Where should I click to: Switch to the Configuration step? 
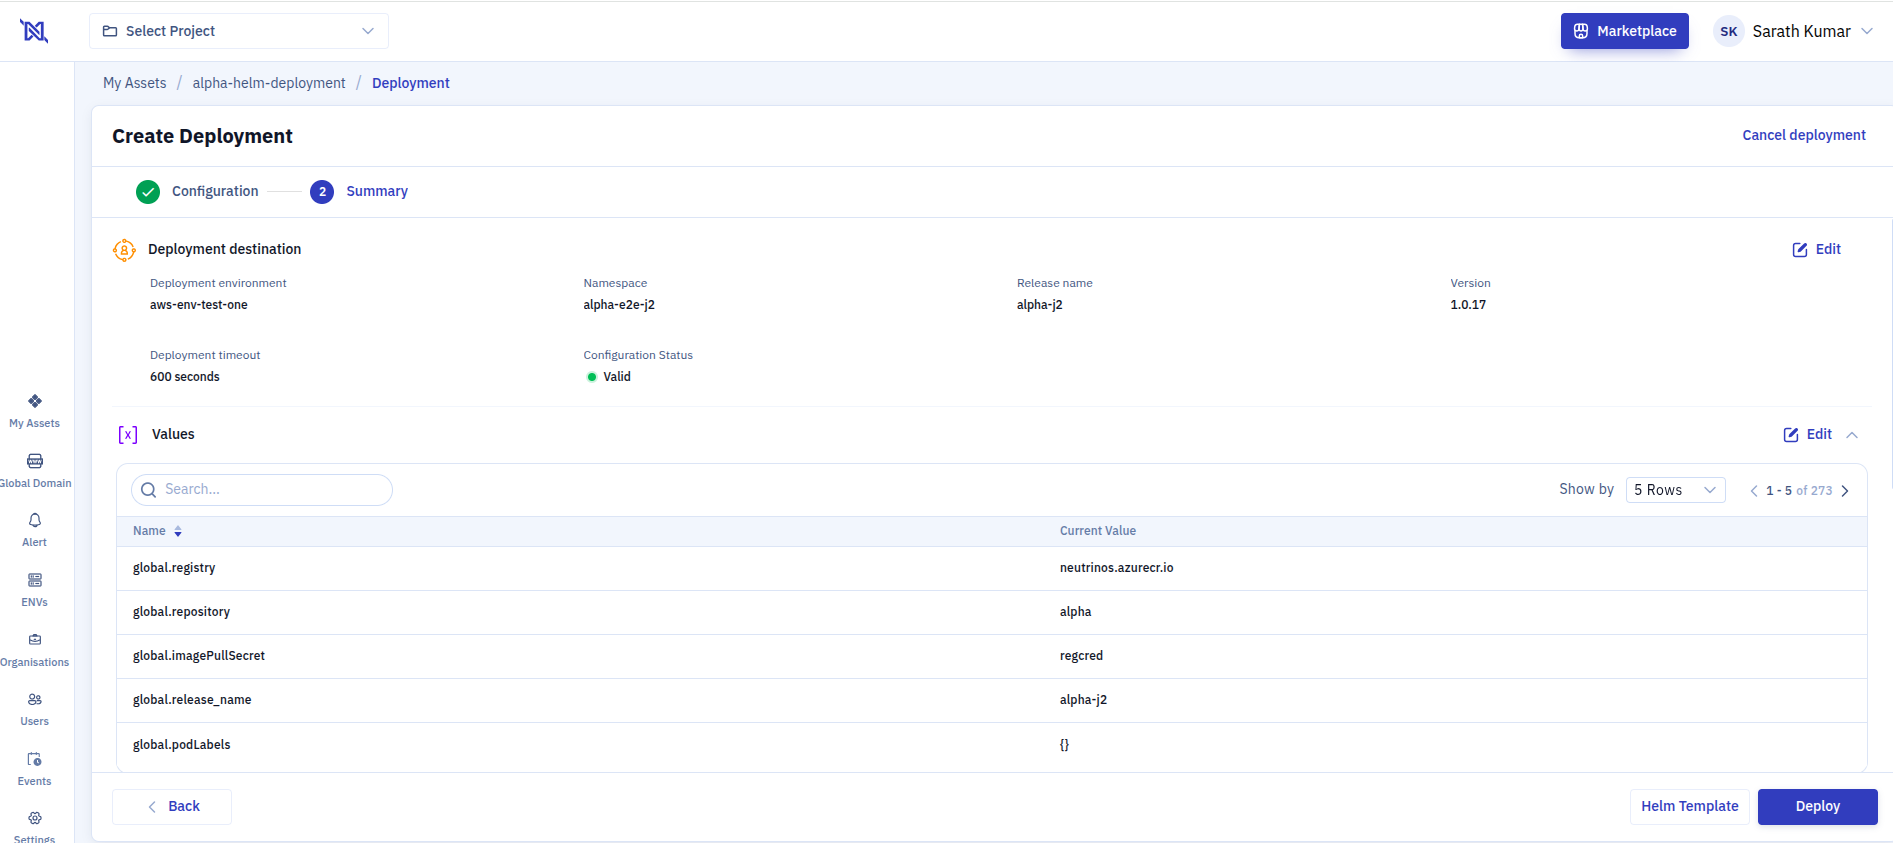[215, 191]
